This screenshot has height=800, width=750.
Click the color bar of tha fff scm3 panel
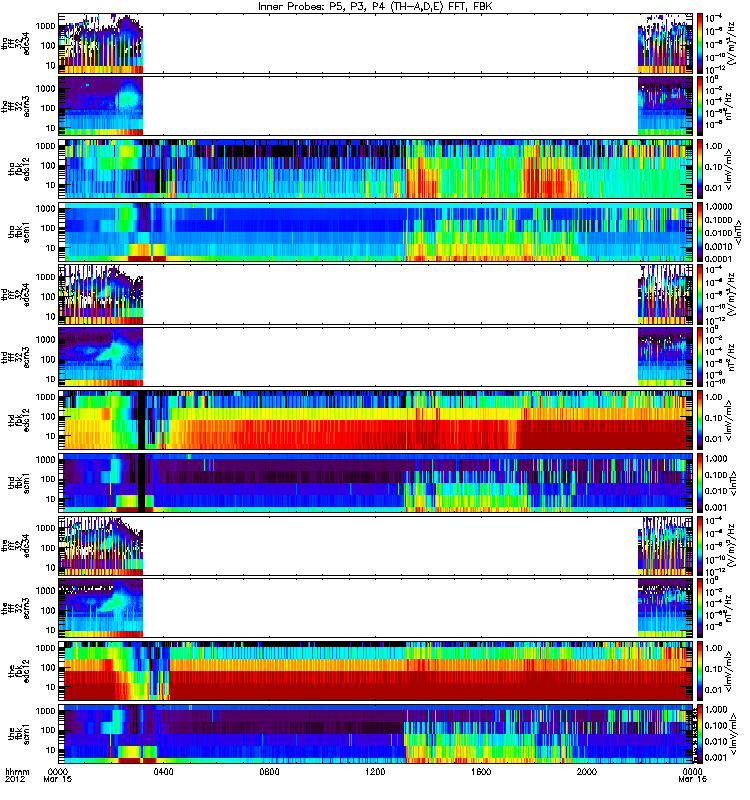click(x=700, y=106)
